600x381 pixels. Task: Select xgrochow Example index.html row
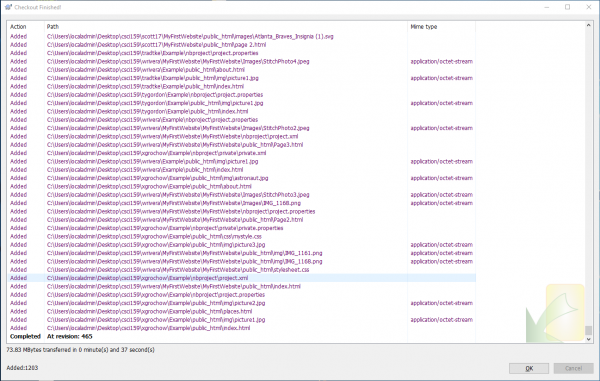(242, 328)
